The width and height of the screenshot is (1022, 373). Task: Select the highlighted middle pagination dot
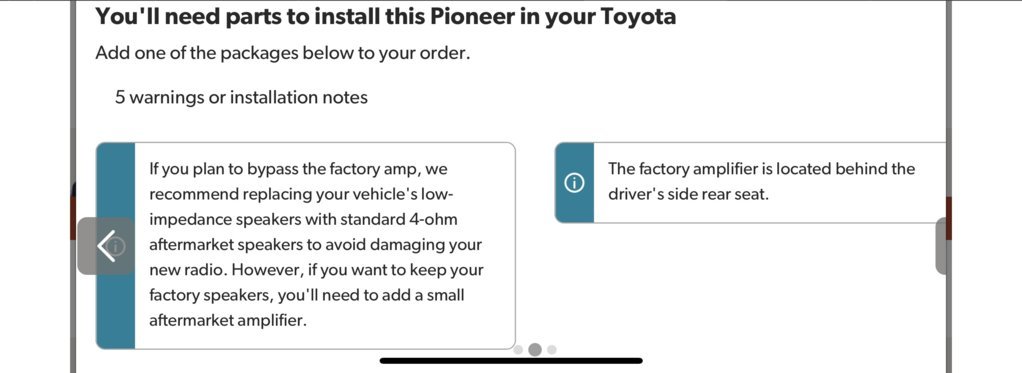[x=534, y=350]
